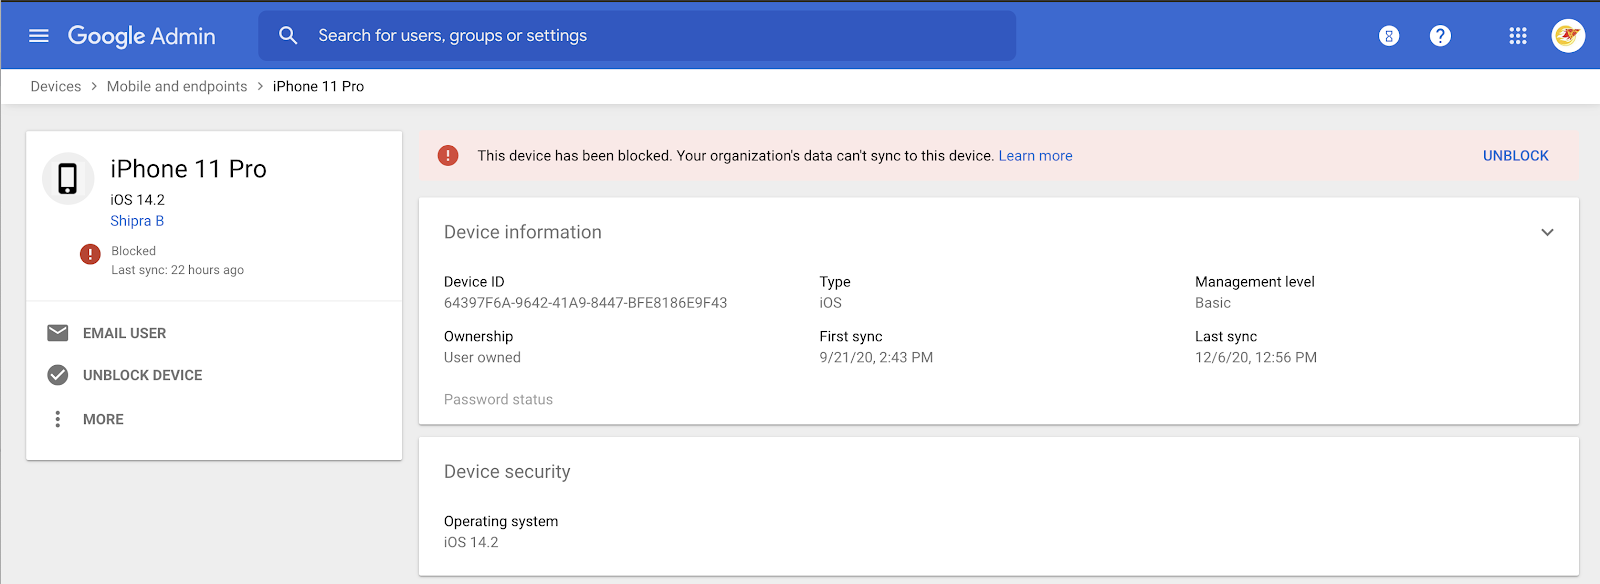This screenshot has width=1600, height=584.
Task: Click the envelope icon for Email User
Action: click(x=58, y=333)
